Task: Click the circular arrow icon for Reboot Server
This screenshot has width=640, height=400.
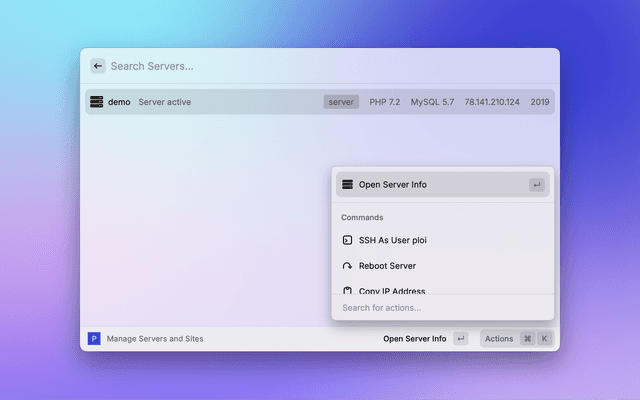Action: coord(347,266)
